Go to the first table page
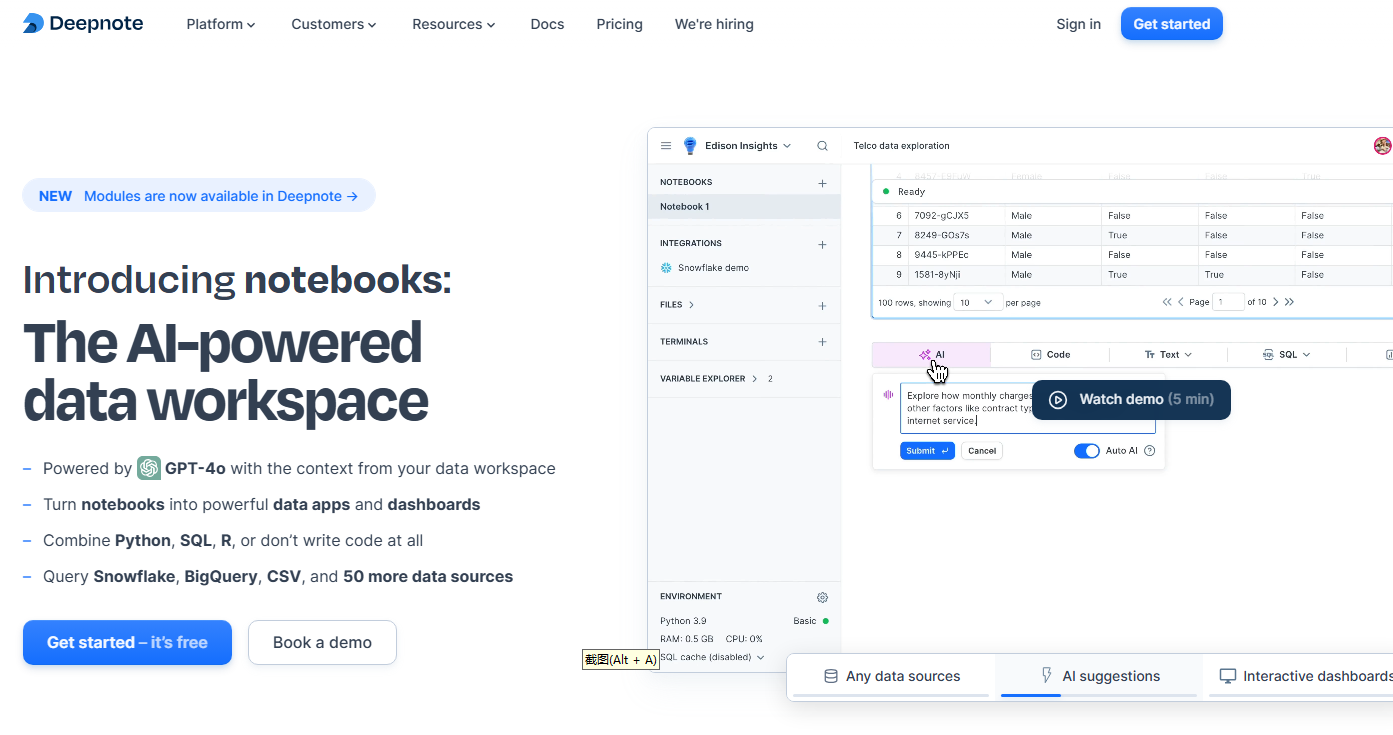The height and width of the screenshot is (735, 1393). click(x=1167, y=302)
